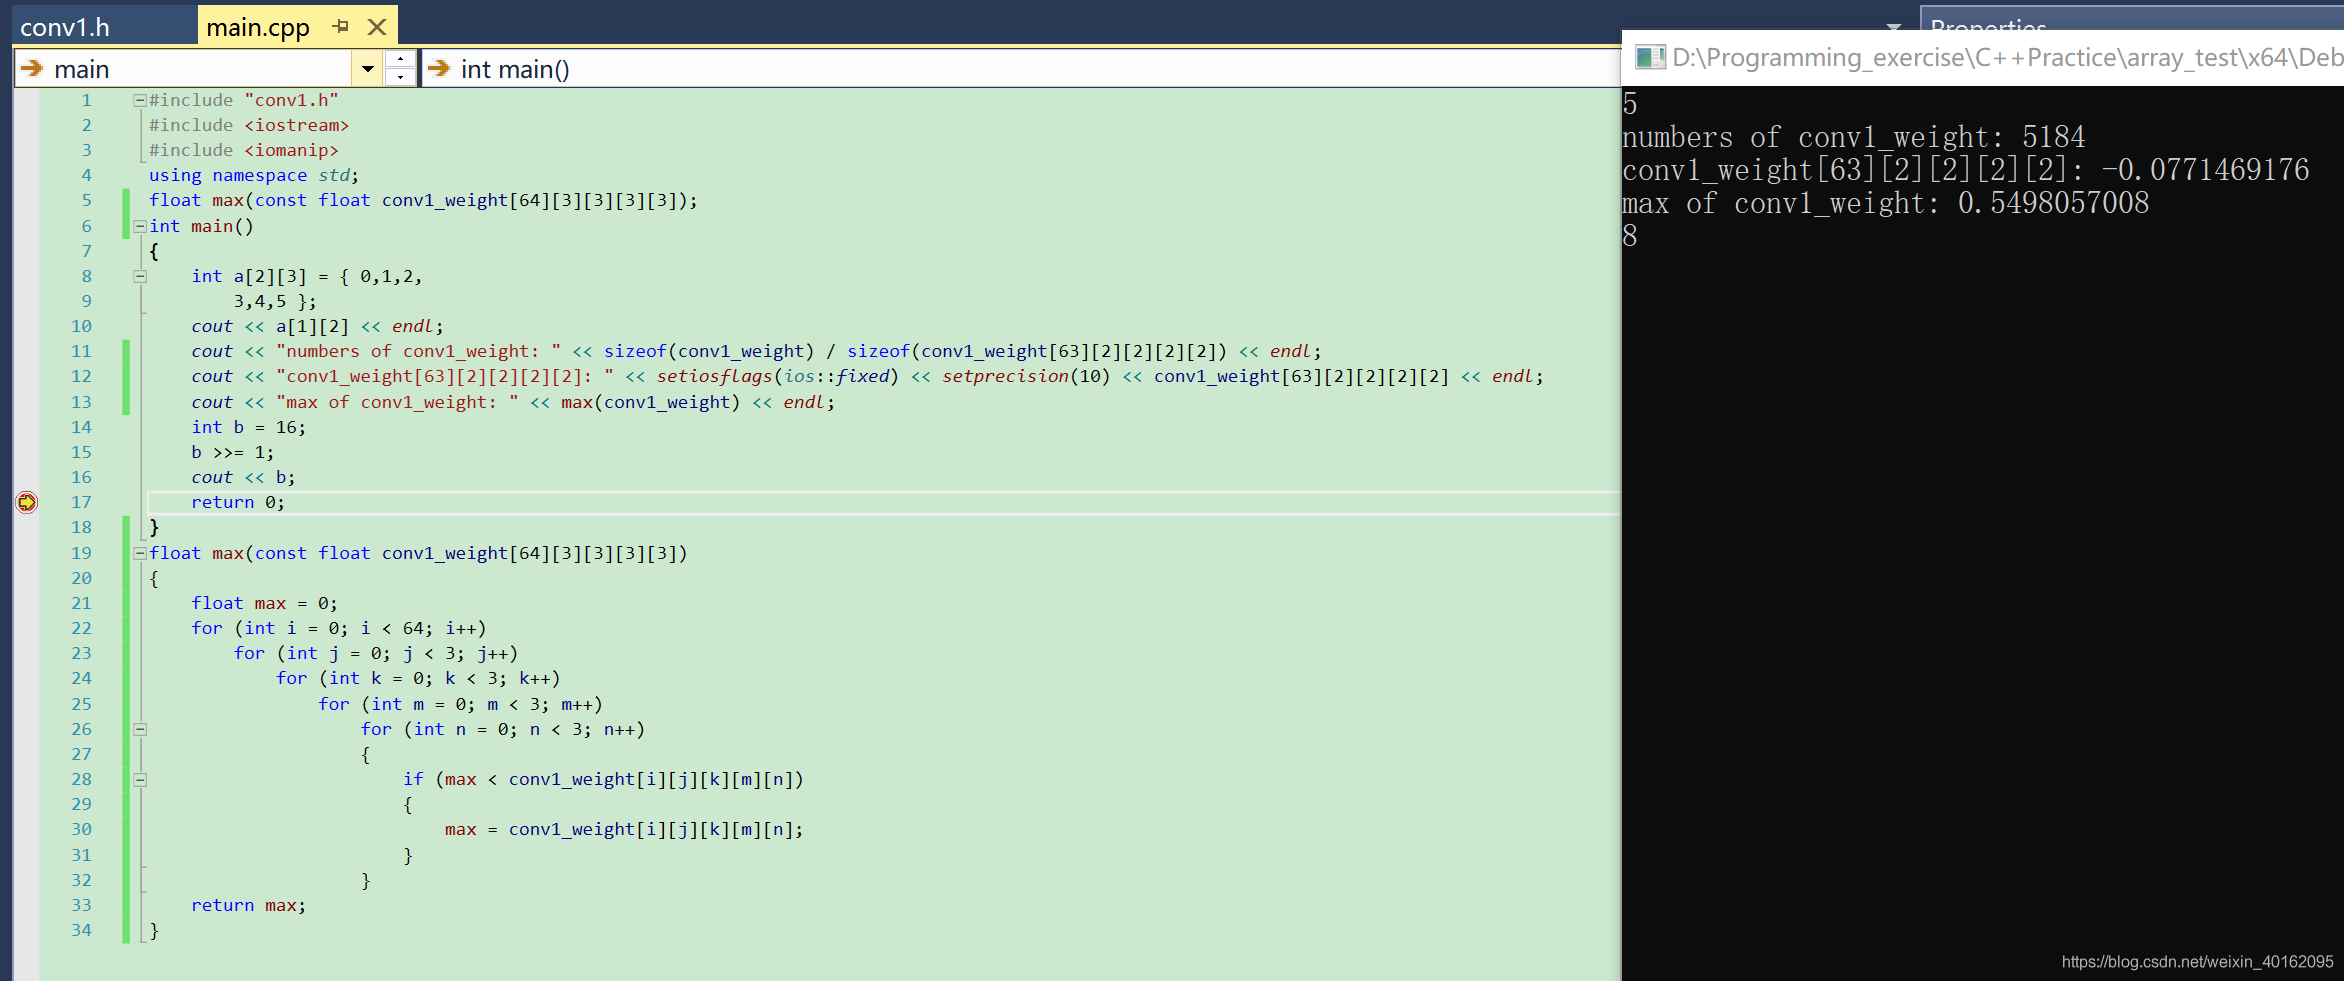The image size is (2344, 981).
Task: Collapse the int main() function at line 6
Action: pyautogui.click(x=140, y=226)
